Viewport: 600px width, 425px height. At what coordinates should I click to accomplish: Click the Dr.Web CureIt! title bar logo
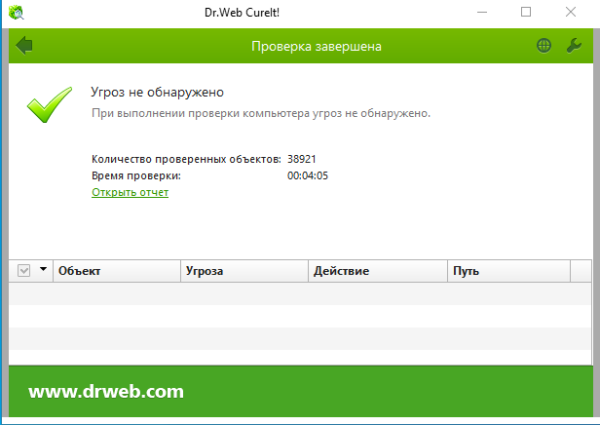point(16,12)
